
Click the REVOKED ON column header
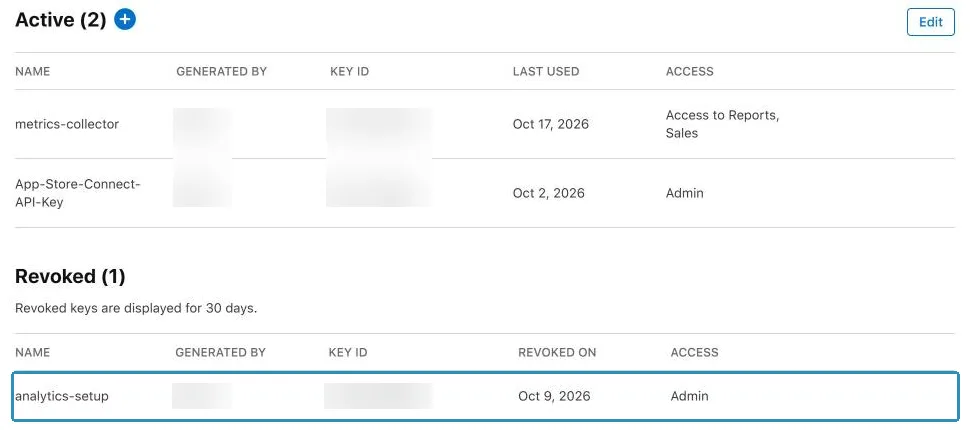(x=557, y=353)
